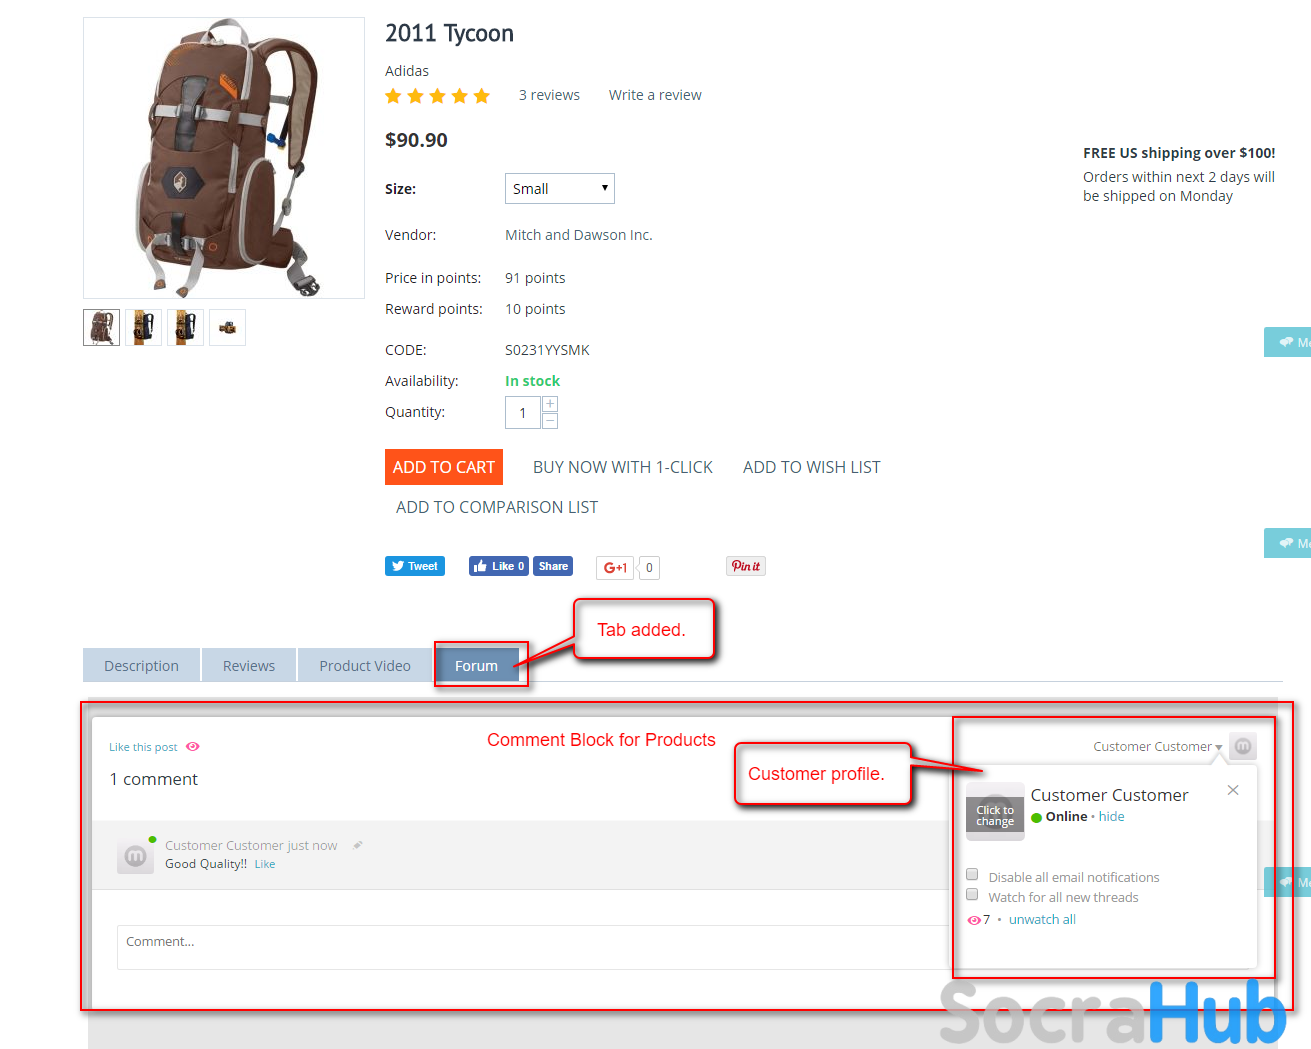Click the five-star product rating
Screen dimensions: 1311x1049
pos(438,96)
